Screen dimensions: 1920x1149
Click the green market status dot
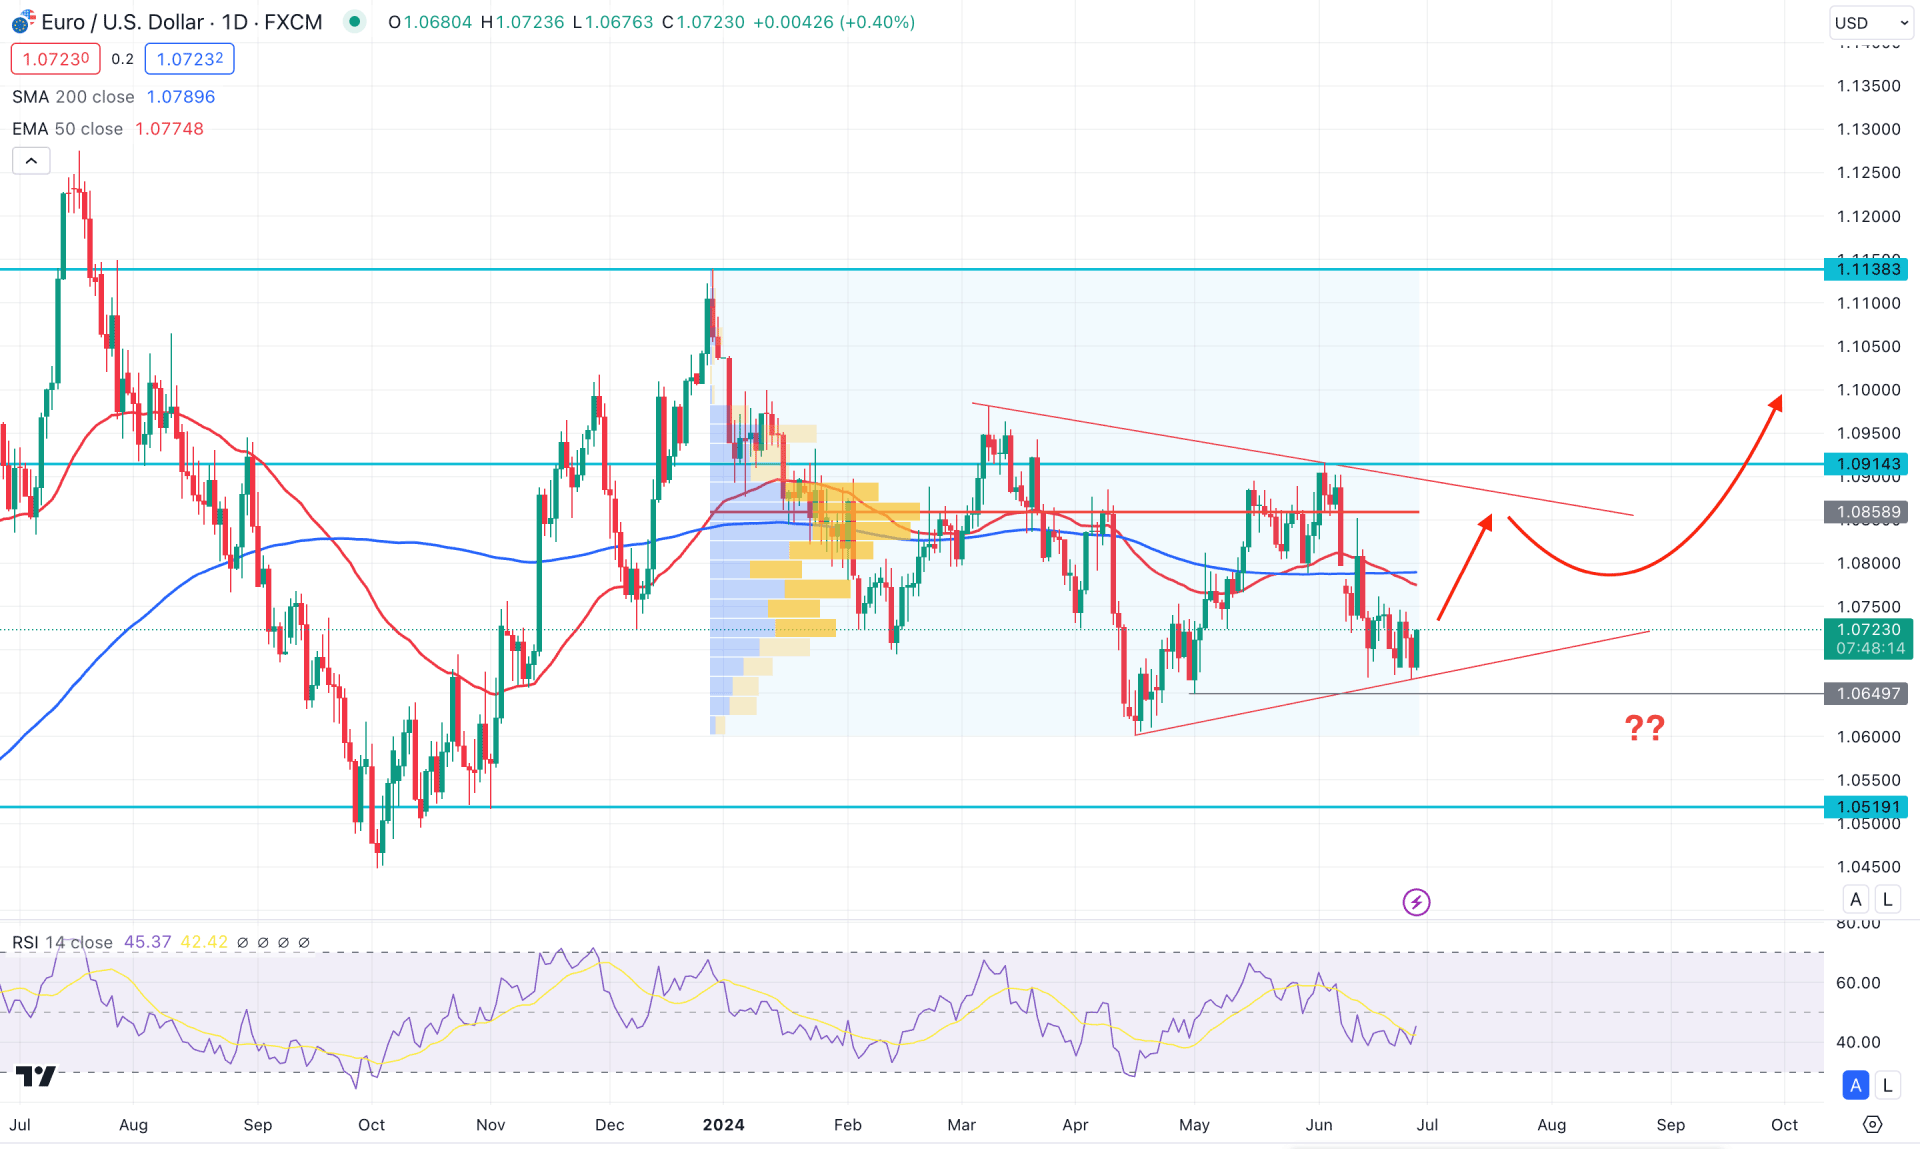pos(354,22)
